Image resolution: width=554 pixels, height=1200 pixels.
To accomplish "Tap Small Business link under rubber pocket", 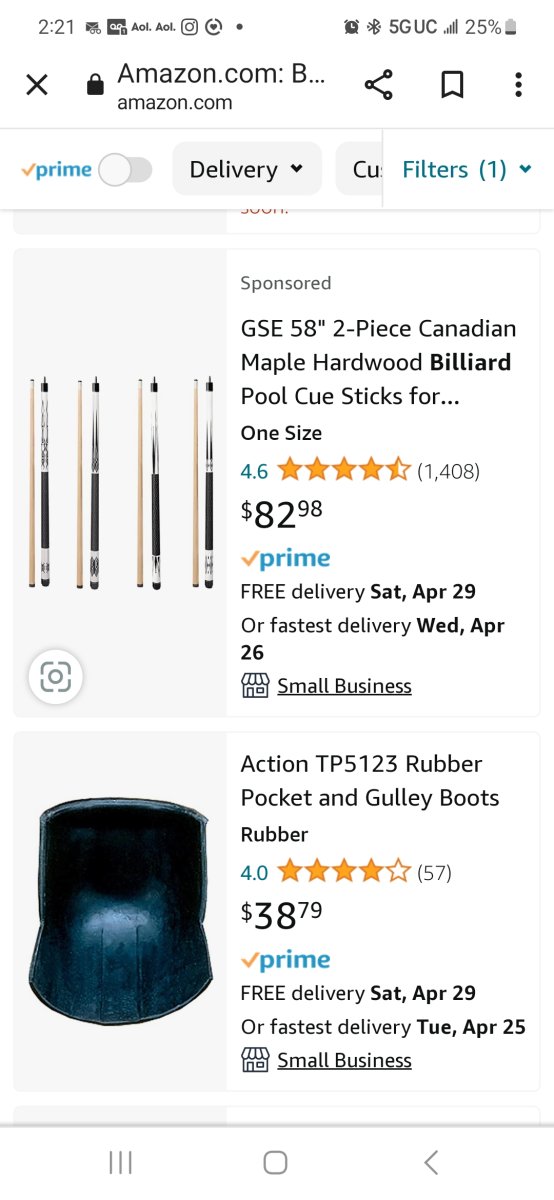I will [x=344, y=1060].
